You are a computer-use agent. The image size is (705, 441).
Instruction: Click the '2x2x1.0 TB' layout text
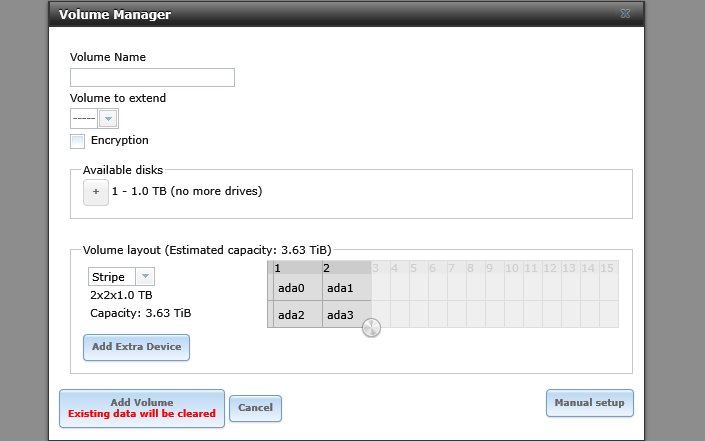[x=121, y=295]
